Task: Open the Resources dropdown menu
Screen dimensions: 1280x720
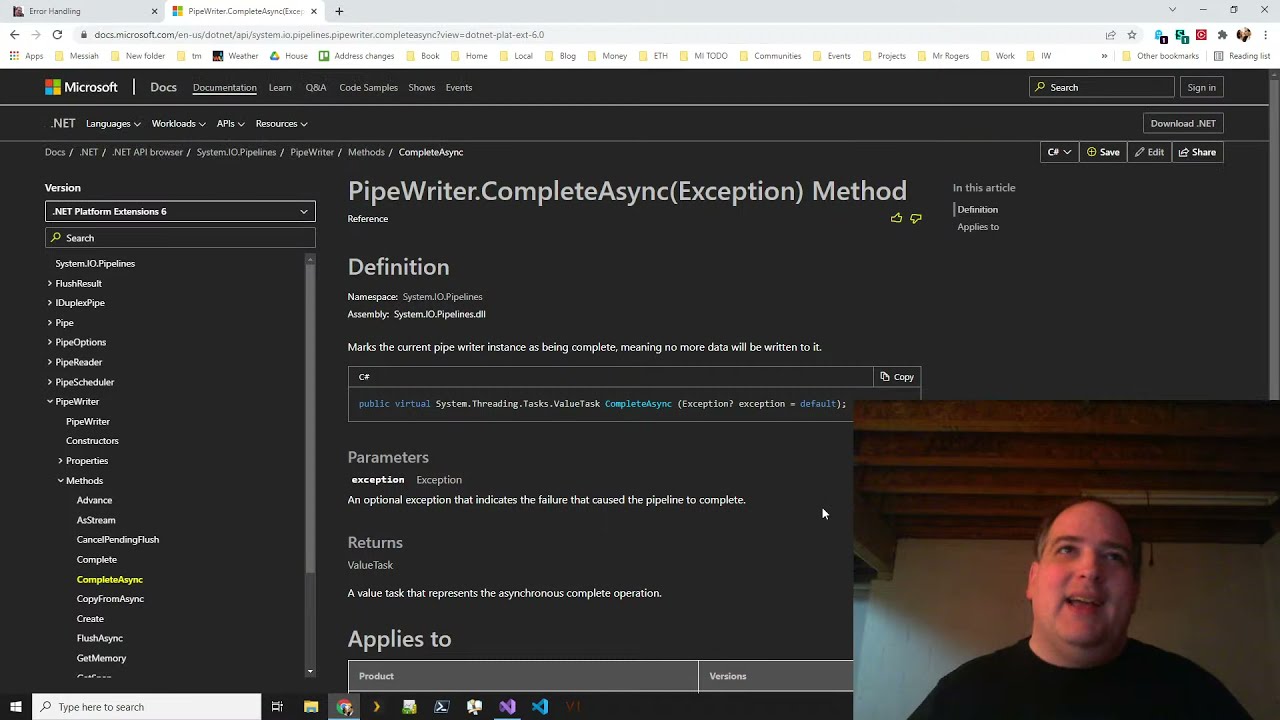Action: 281,124
